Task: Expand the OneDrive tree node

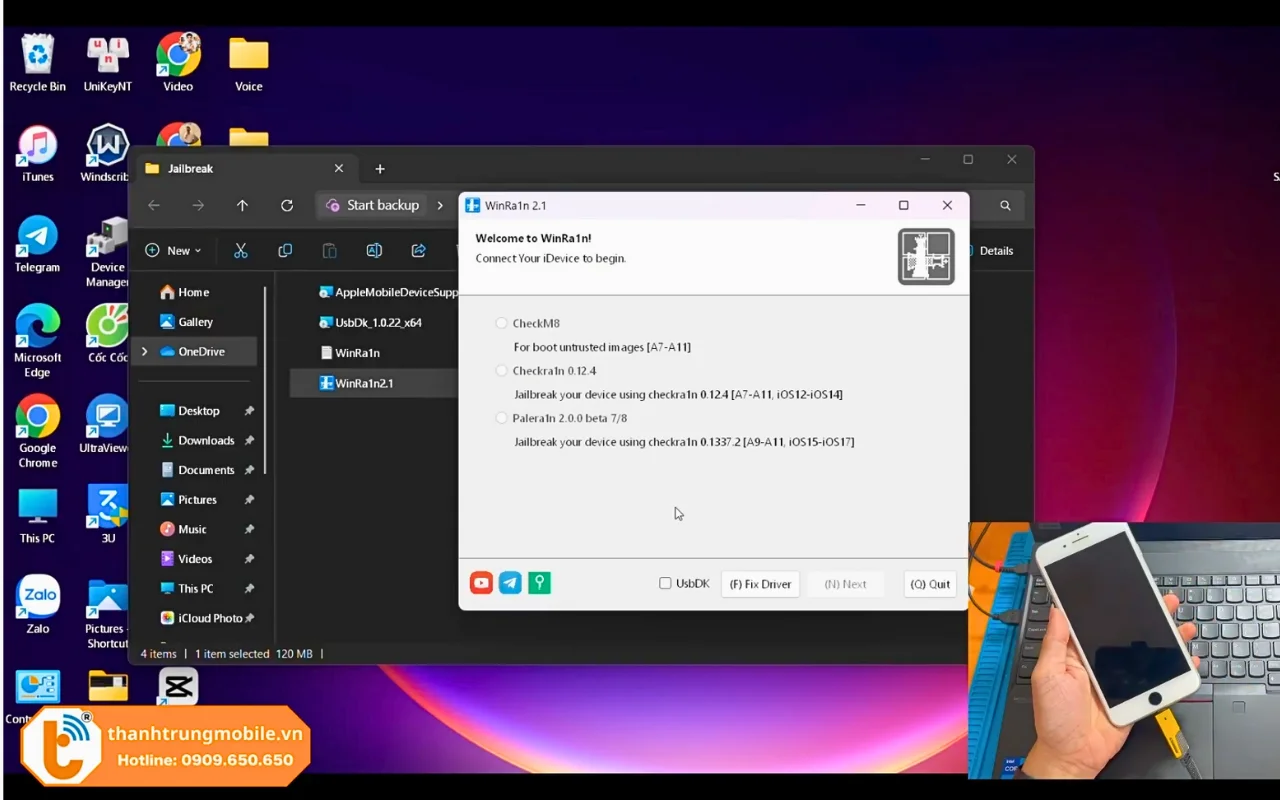Action: tap(145, 352)
